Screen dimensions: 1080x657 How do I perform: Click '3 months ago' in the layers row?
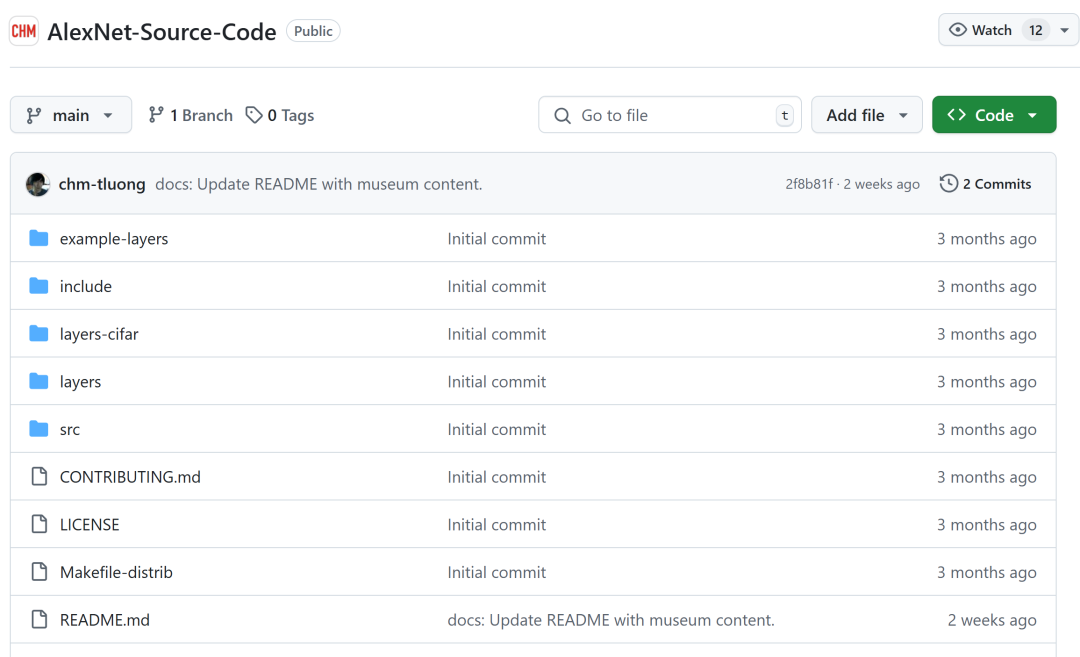[986, 382]
